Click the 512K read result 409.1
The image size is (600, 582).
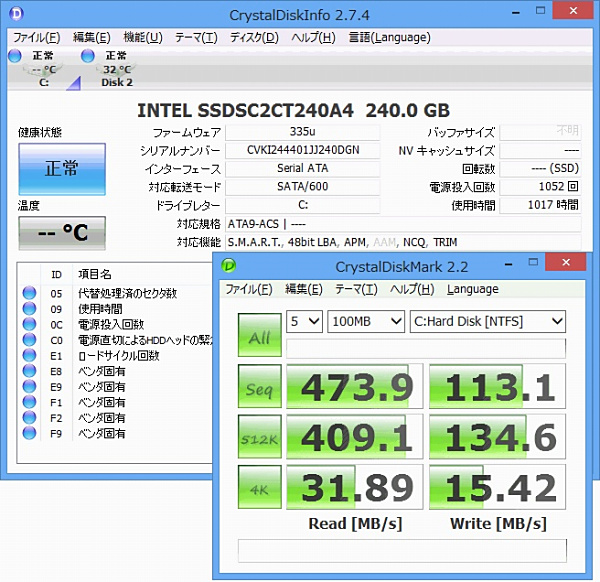[x=355, y=437]
